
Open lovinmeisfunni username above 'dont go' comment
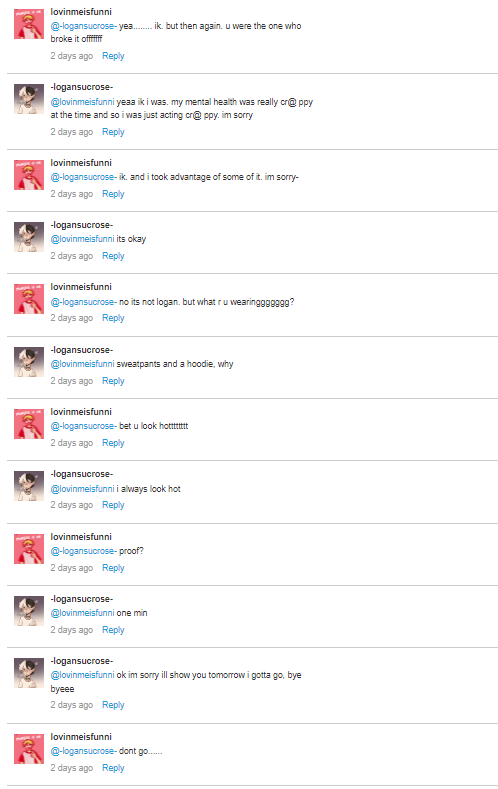pos(81,737)
